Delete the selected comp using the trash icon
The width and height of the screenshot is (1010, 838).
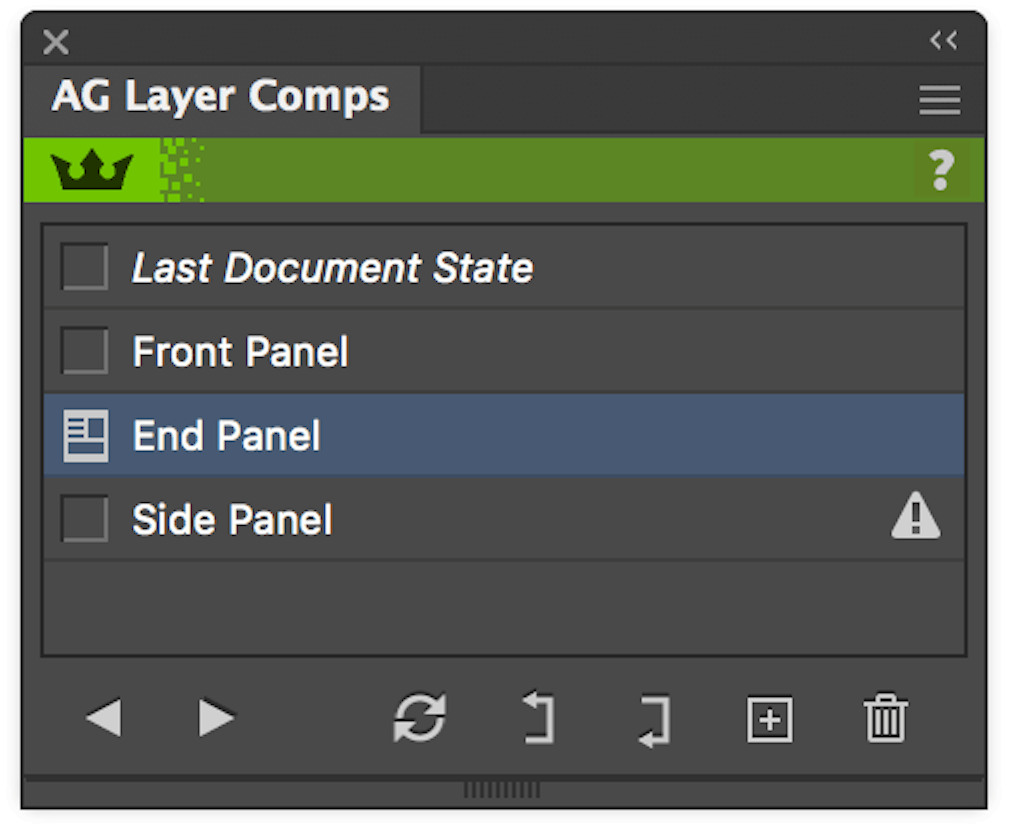[886, 719]
